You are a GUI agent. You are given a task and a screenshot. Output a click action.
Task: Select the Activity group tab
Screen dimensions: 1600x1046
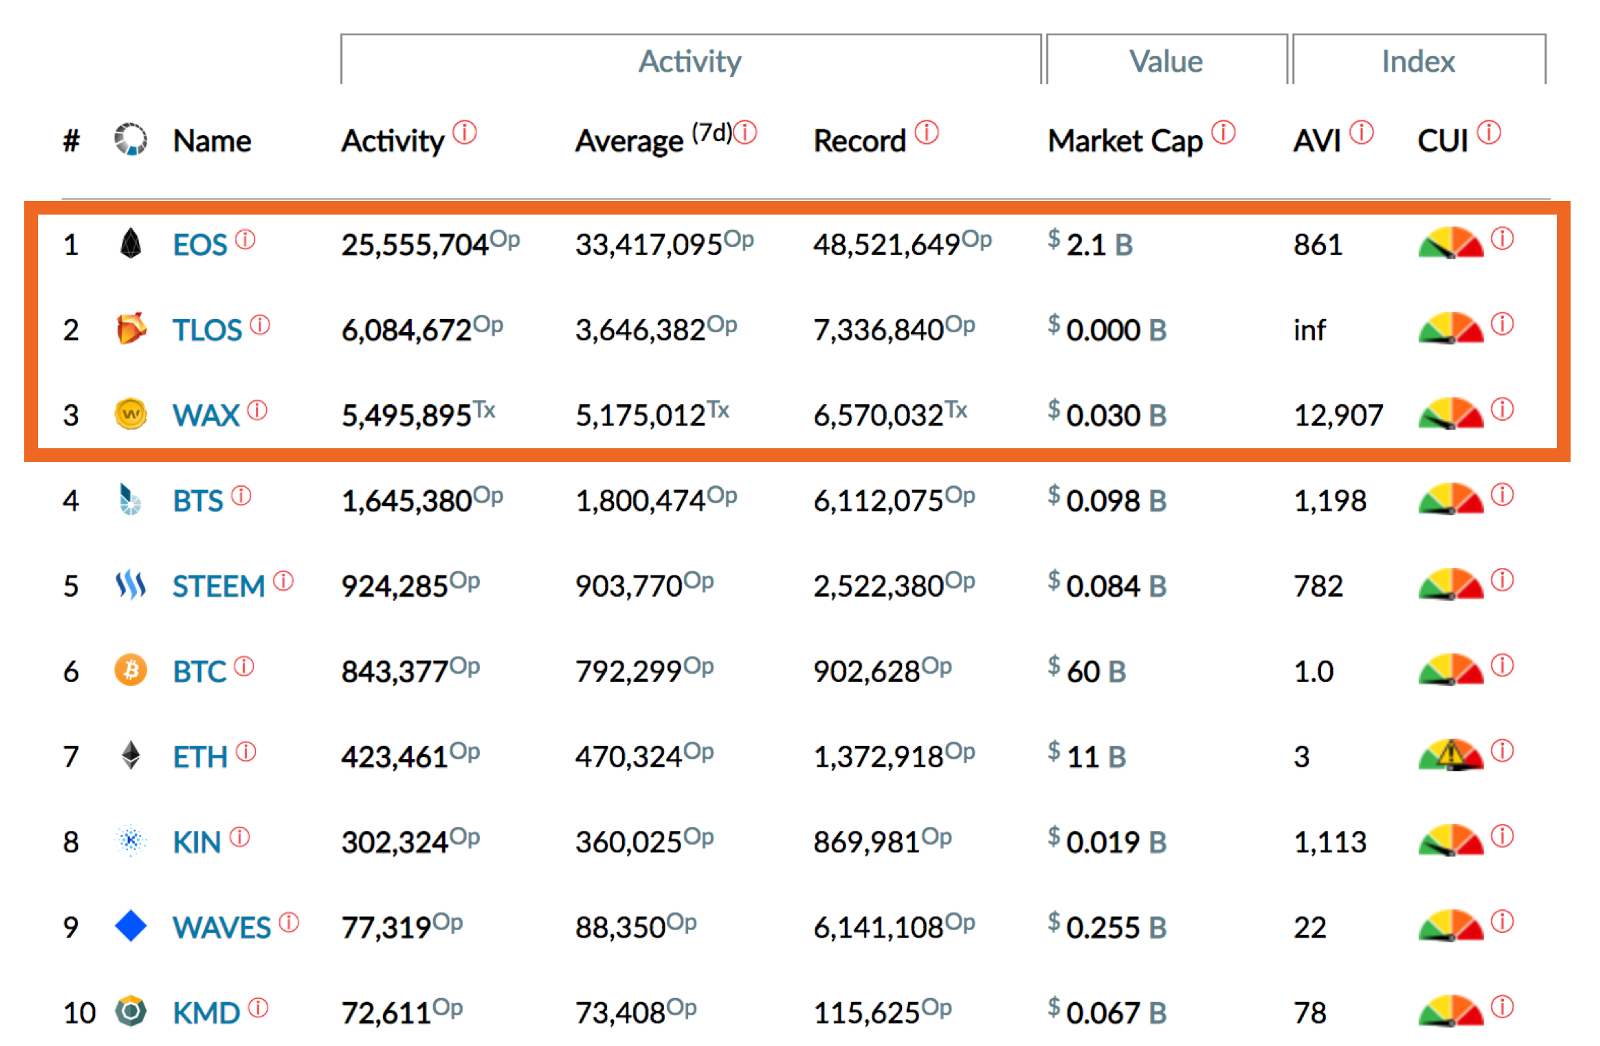click(x=691, y=60)
